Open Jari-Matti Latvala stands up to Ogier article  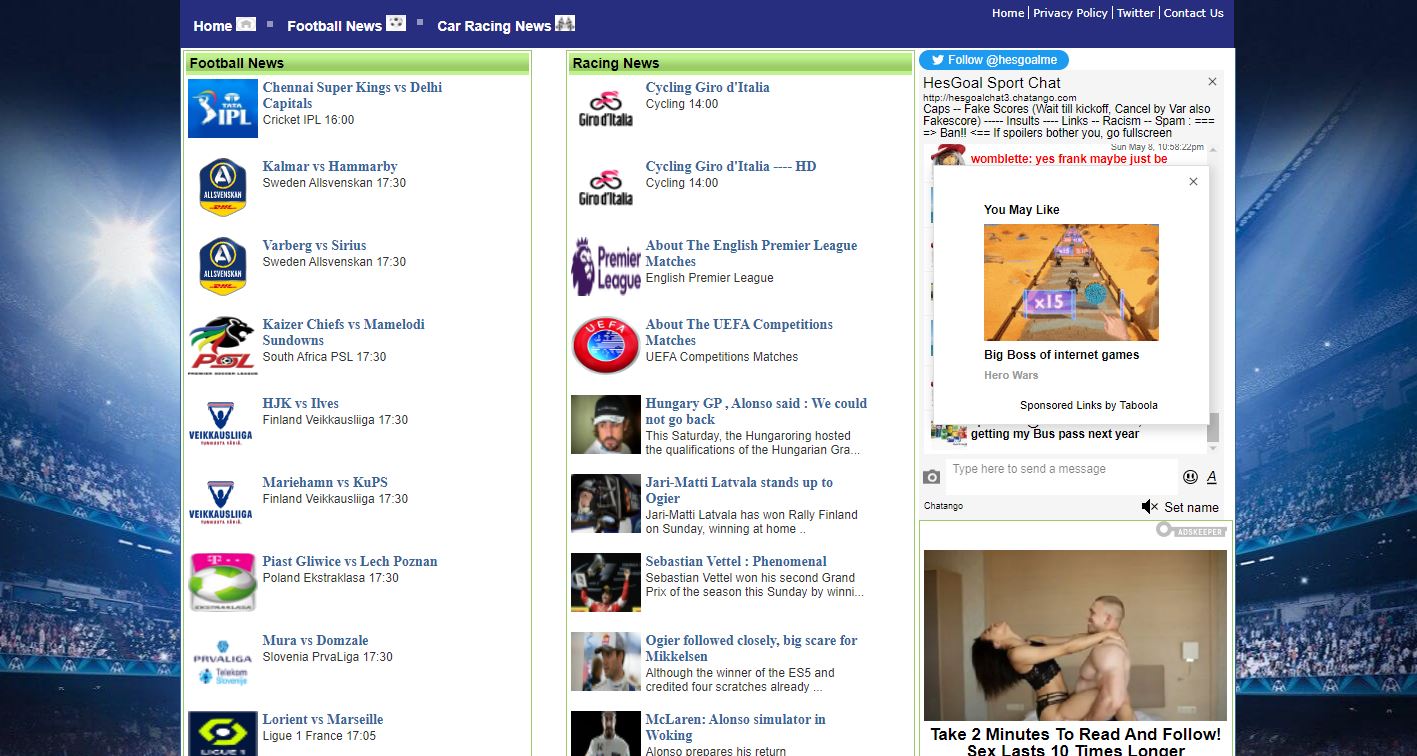pos(739,490)
